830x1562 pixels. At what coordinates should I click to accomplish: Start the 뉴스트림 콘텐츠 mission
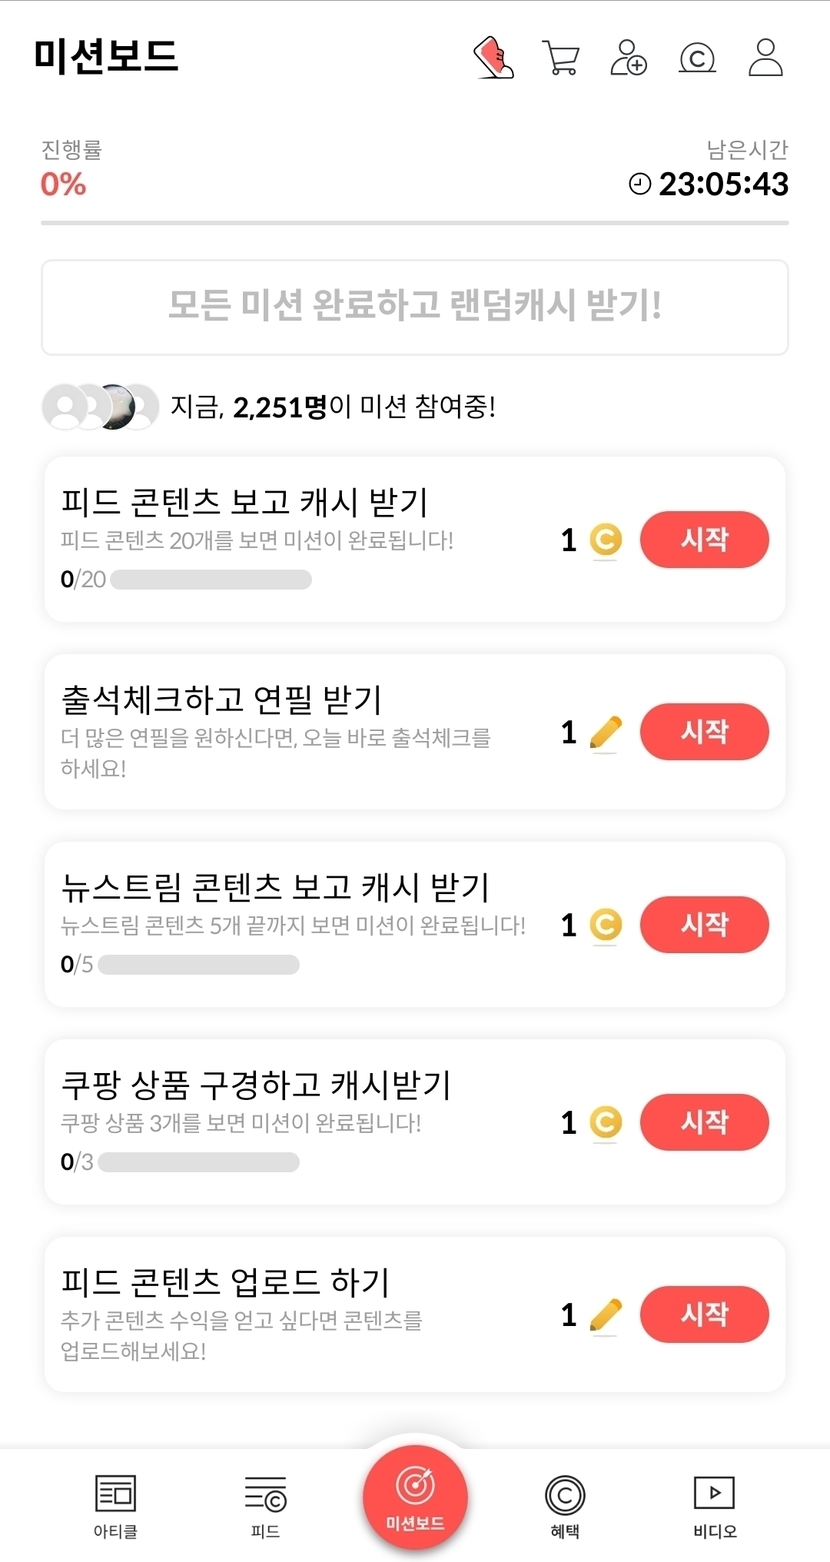[x=704, y=925]
